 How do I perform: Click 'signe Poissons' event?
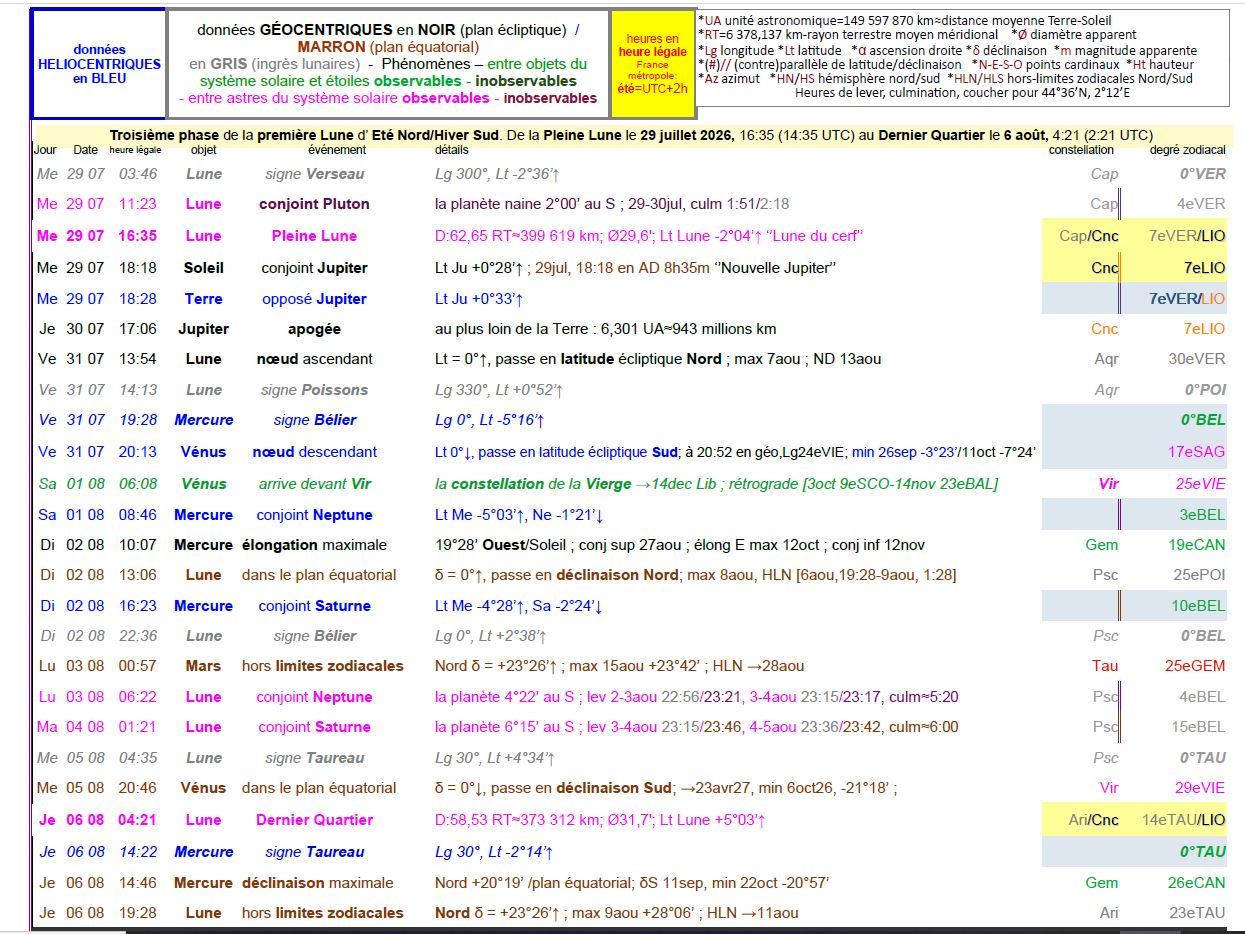pyautogui.click(x=315, y=390)
